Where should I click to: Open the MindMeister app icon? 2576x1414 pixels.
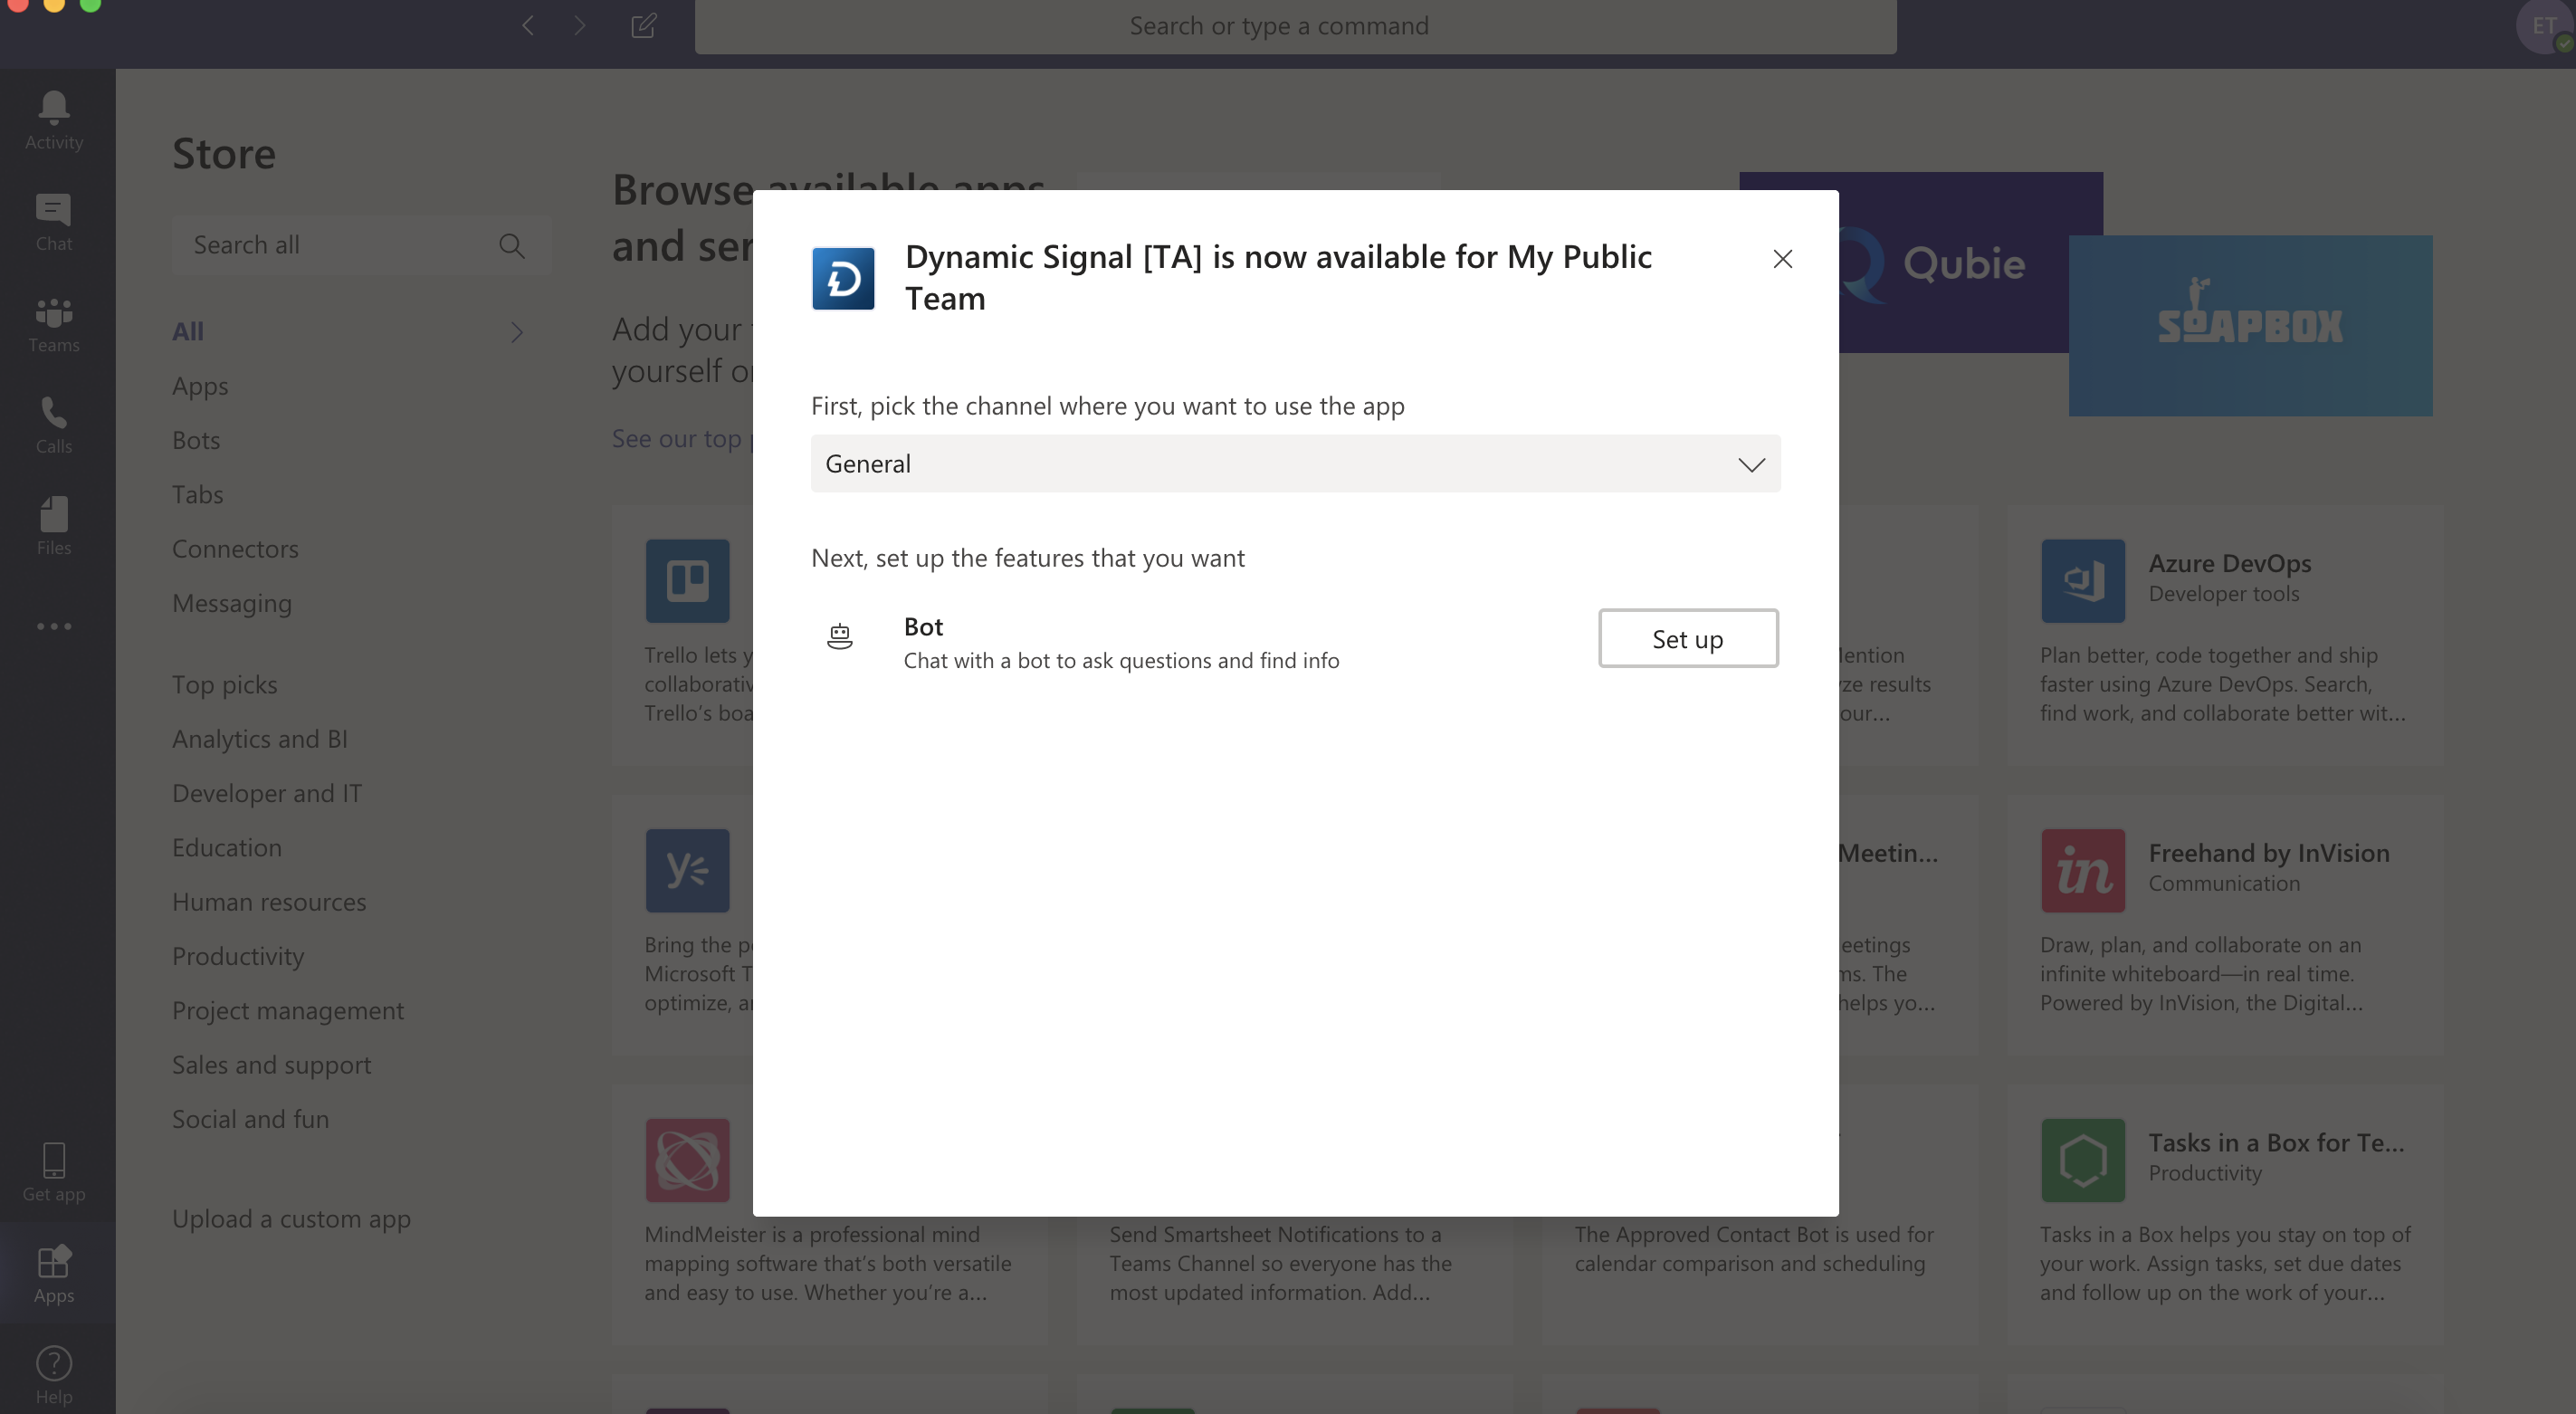pyautogui.click(x=688, y=1160)
